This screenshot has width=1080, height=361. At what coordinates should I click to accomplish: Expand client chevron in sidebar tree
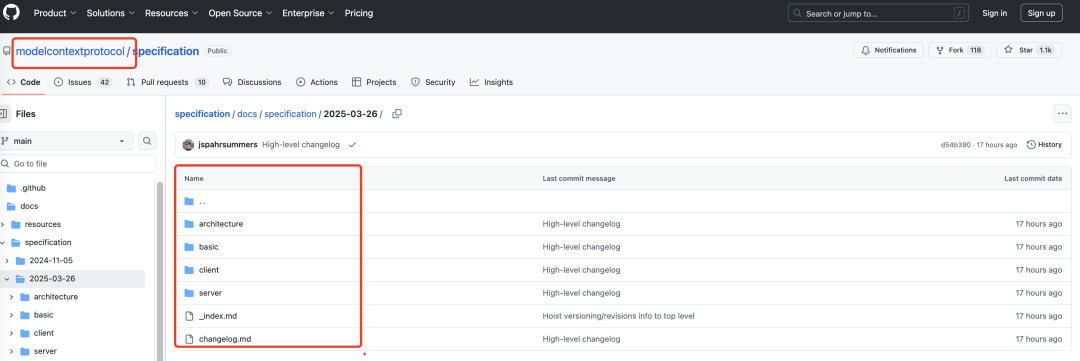12,333
